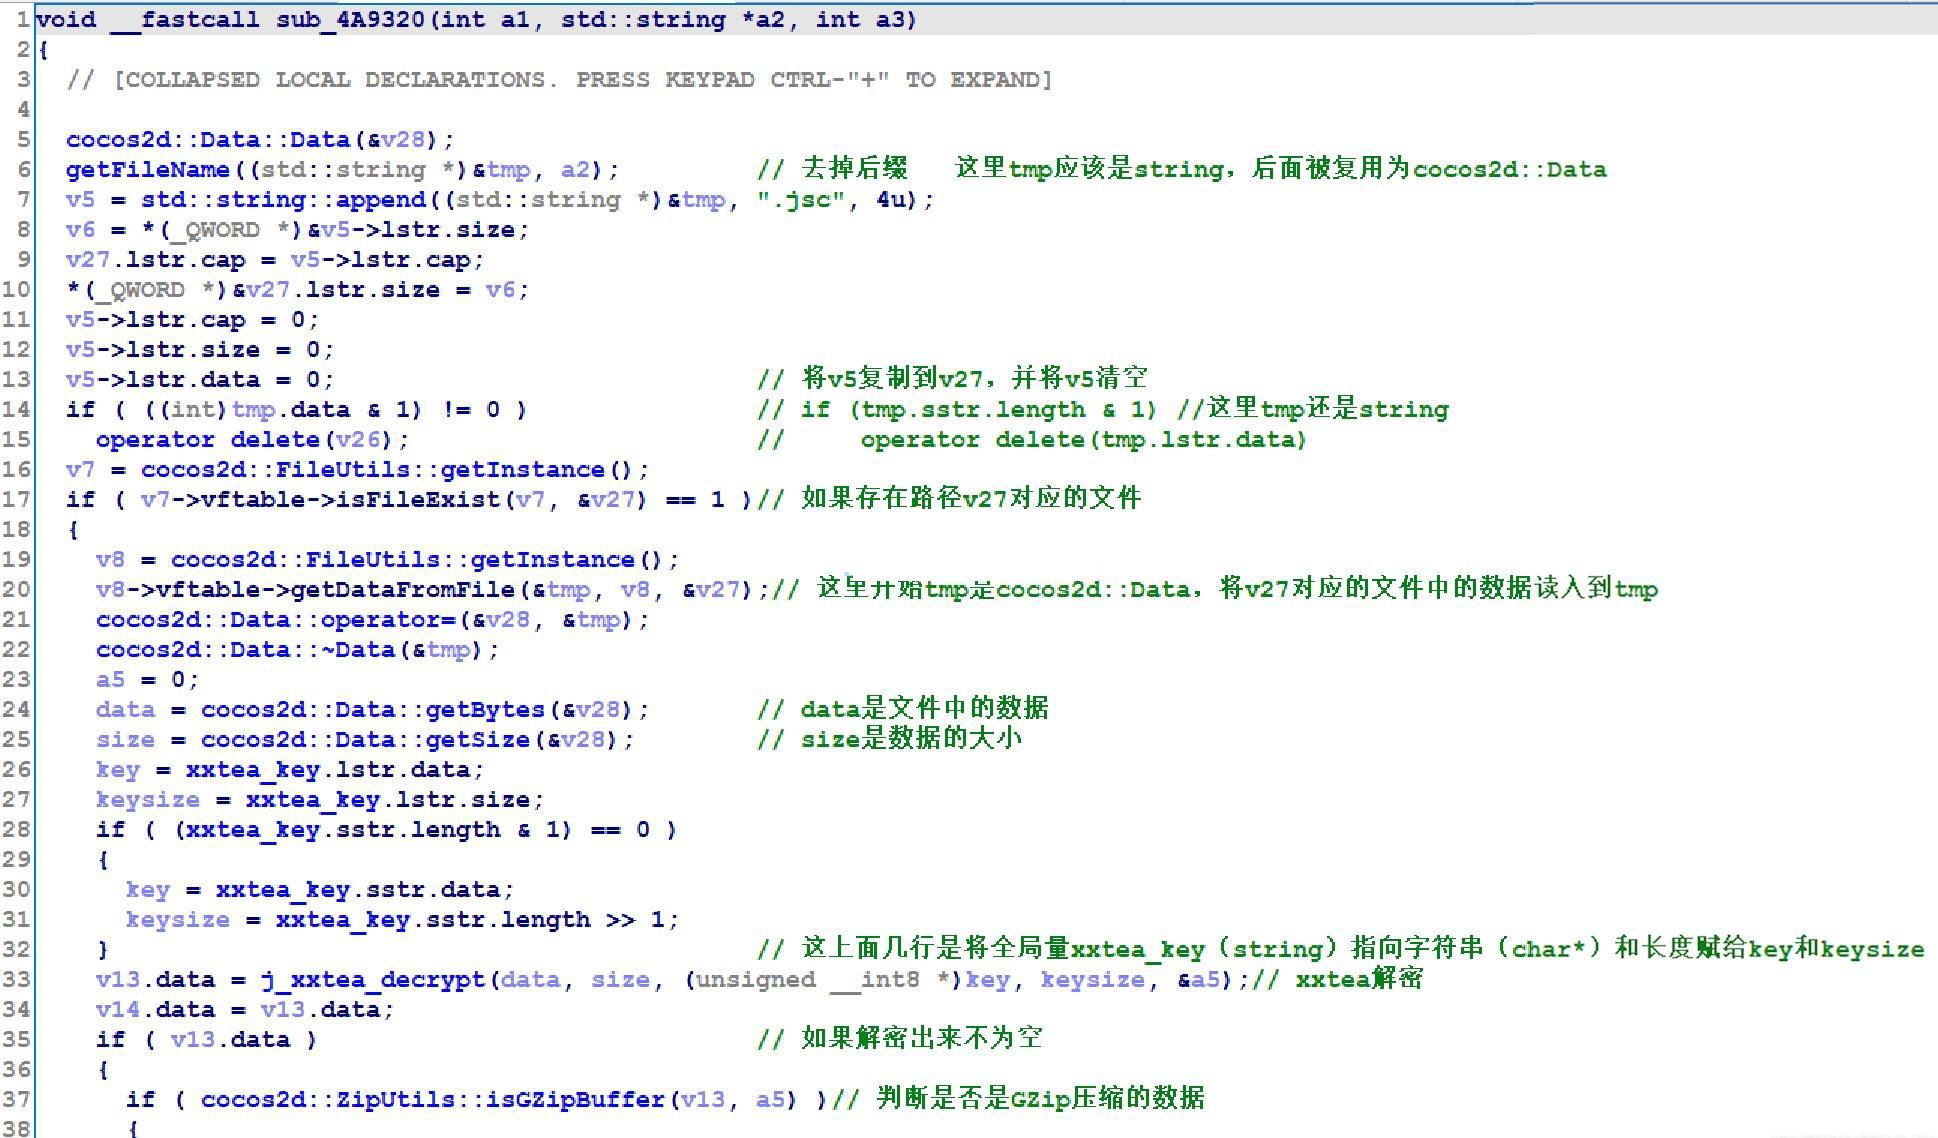Click comment '如果解密出来不为空'
This screenshot has width=1938, height=1138.
(921, 1039)
